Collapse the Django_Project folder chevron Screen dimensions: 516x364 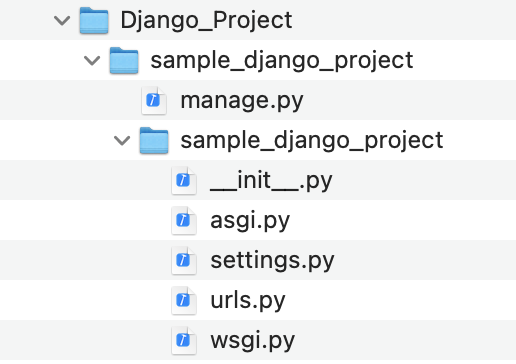62,21
